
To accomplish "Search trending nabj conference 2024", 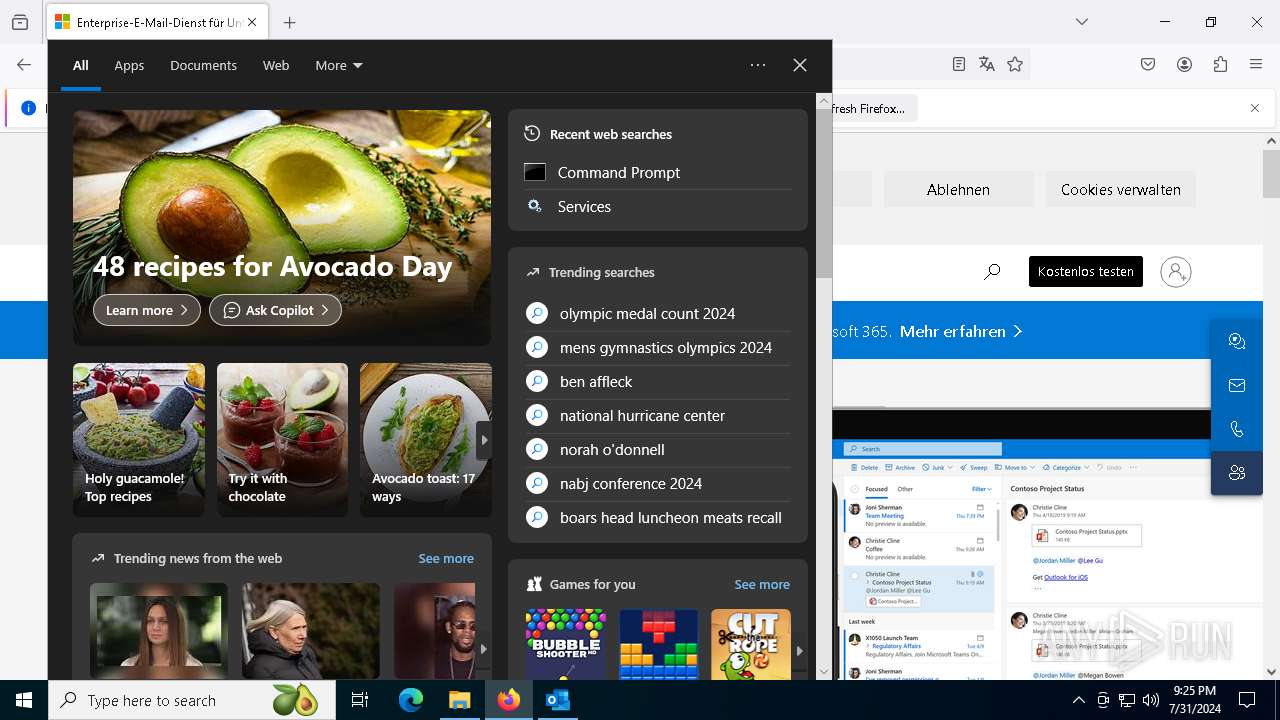I will [658, 483].
